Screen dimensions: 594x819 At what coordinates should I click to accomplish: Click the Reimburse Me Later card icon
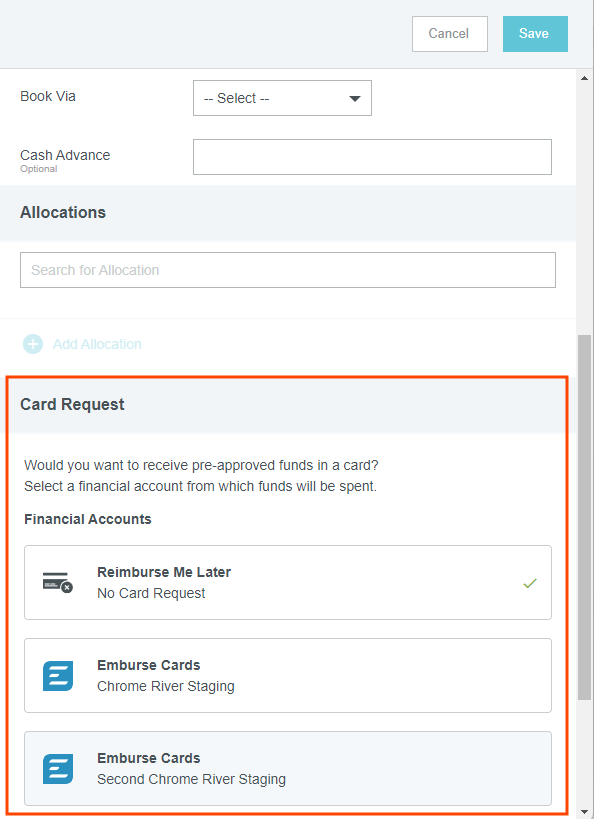tap(57, 582)
